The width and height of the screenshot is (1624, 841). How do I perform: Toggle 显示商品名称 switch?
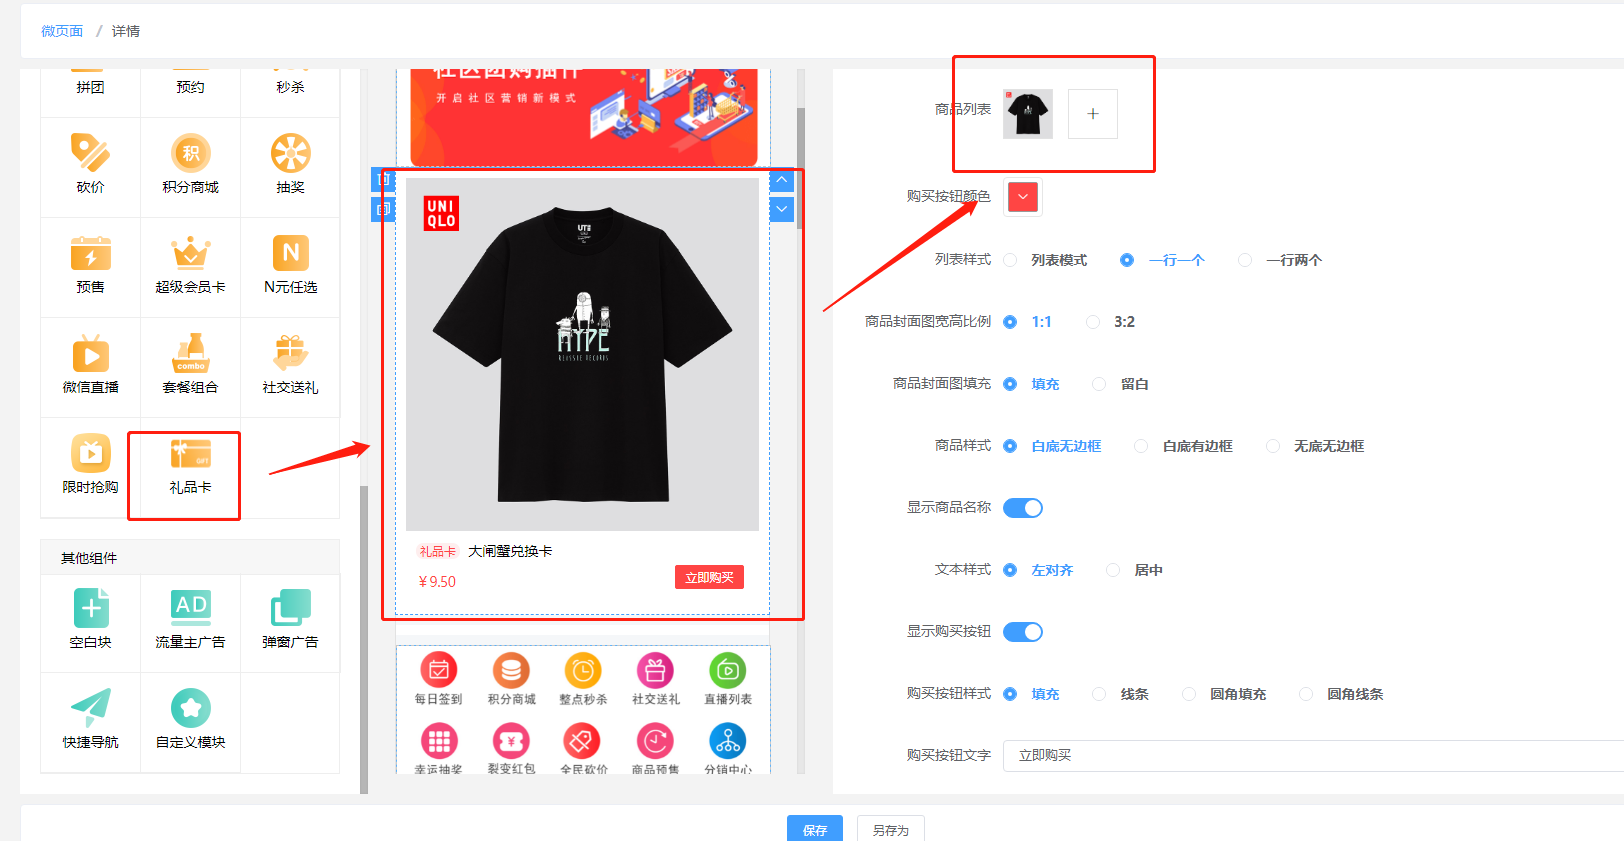coord(1023,508)
